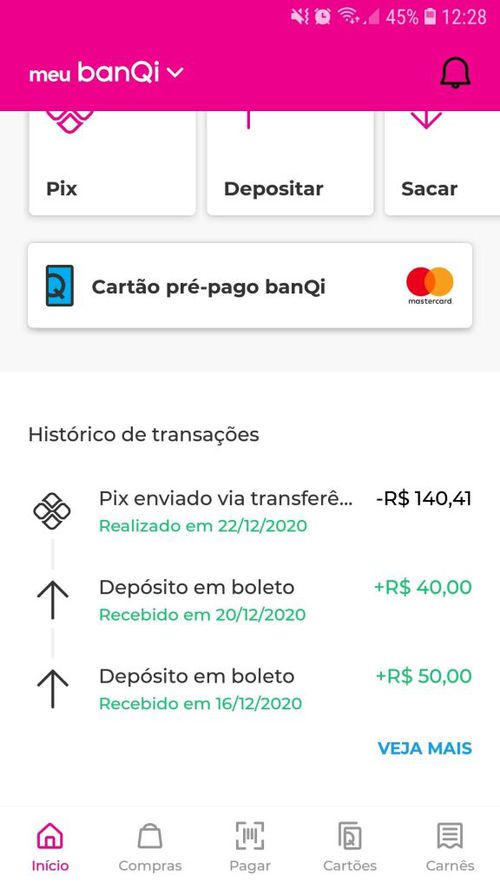The height and width of the screenshot is (889, 500).
Task: Expand the meu banQi account dropdown
Action: pyautogui.click(x=107, y=73)
